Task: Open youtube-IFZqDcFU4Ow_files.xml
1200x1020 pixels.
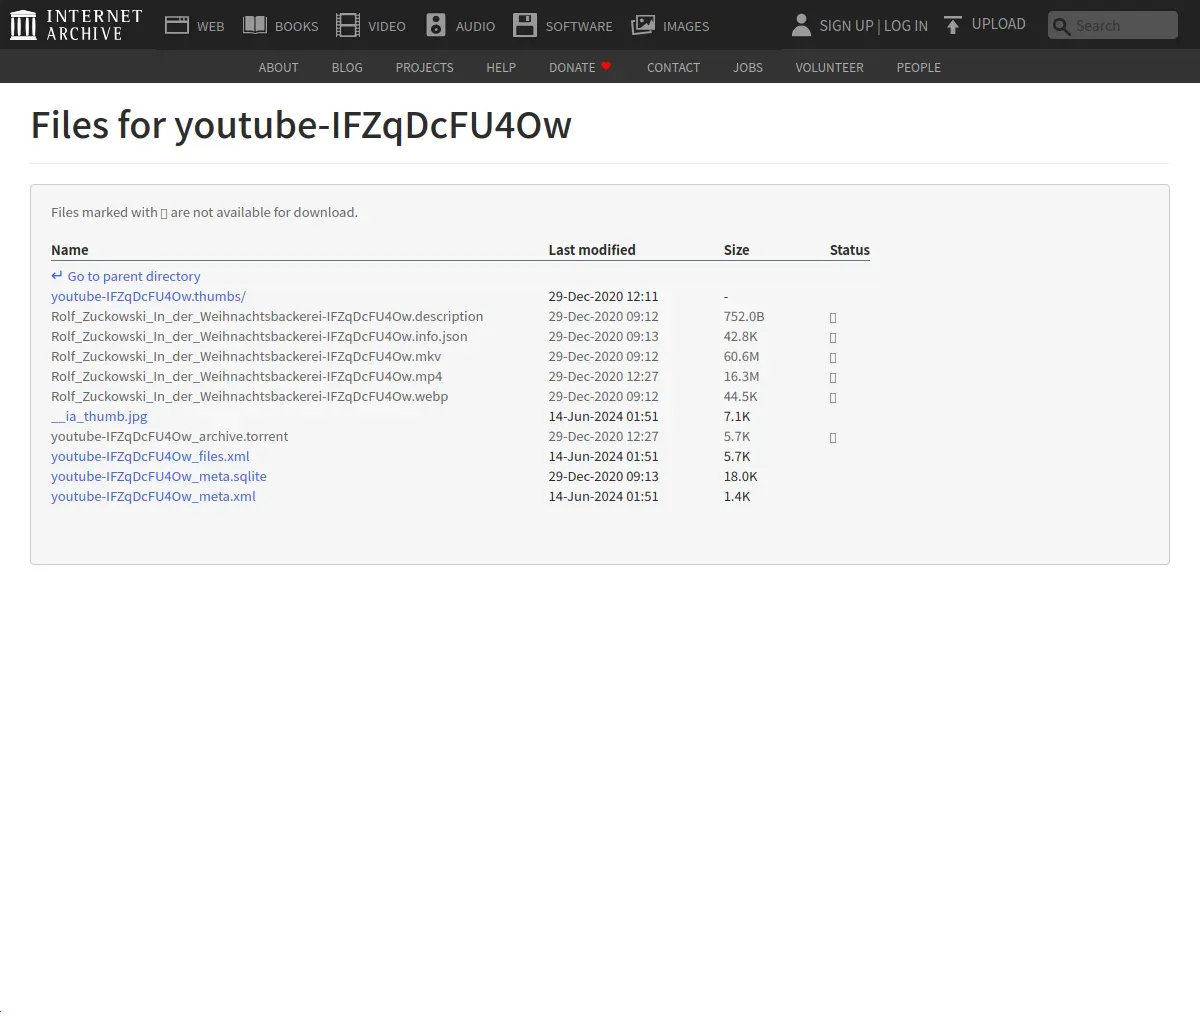Action: [150, 456]
